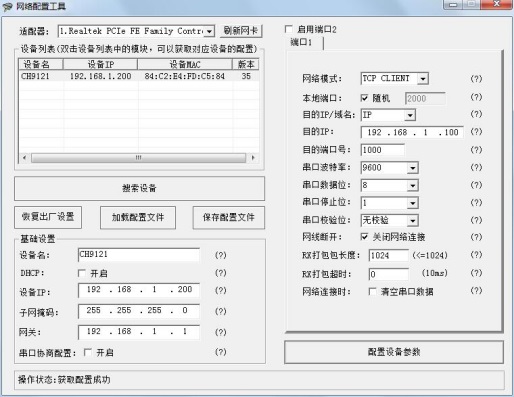The image size is (514, 397).
Task: Enable 清空串口数据 checkbox
Action: coord(372,292)
